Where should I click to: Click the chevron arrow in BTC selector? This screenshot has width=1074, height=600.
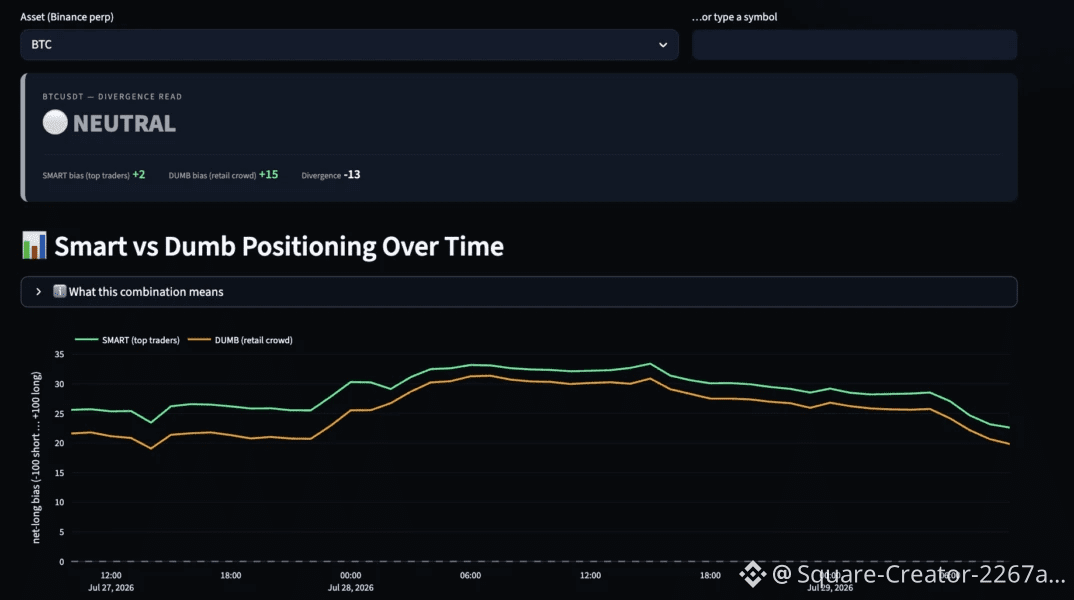(663, 45)
